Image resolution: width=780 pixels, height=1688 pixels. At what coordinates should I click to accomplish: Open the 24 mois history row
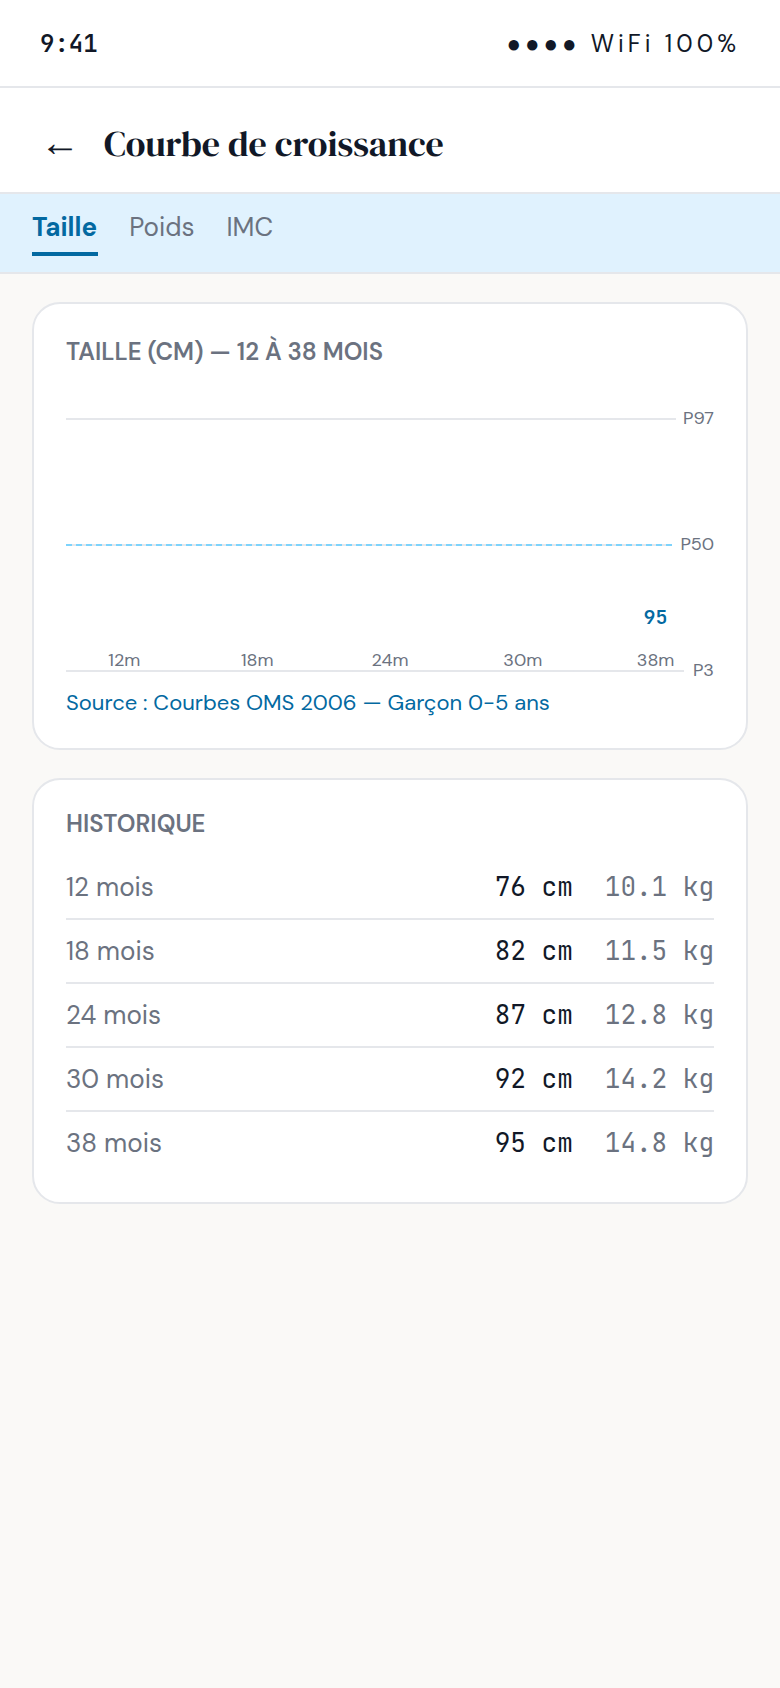click(390, 1015)
